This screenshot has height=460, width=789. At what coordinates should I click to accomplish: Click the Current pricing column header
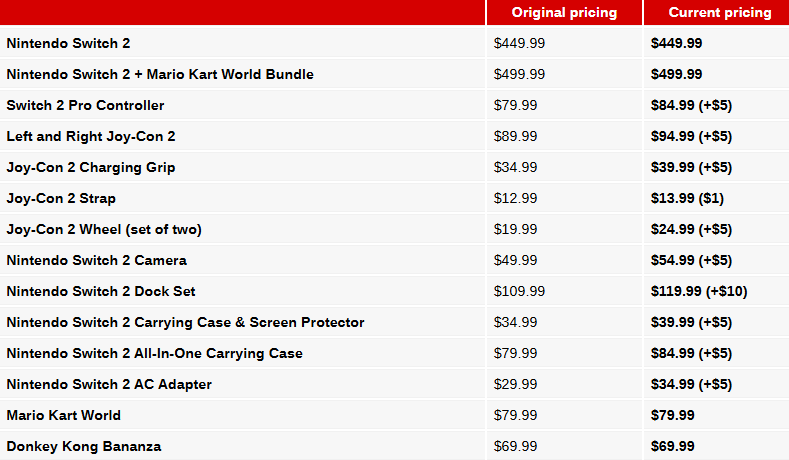click(720, 13)
